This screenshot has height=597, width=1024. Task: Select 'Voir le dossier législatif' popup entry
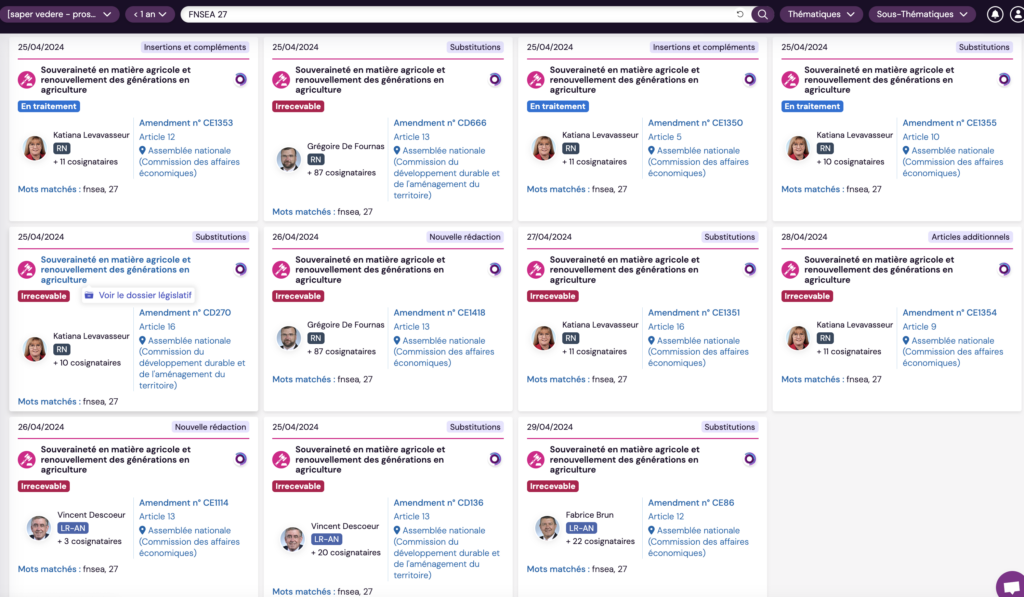(138, 295)
